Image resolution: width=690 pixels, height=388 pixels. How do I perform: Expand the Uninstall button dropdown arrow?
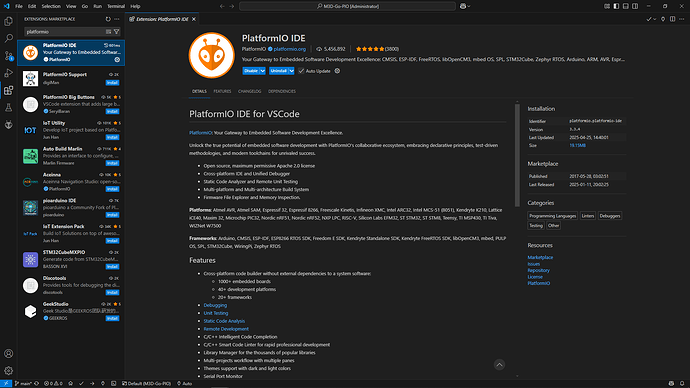point(291,71)
